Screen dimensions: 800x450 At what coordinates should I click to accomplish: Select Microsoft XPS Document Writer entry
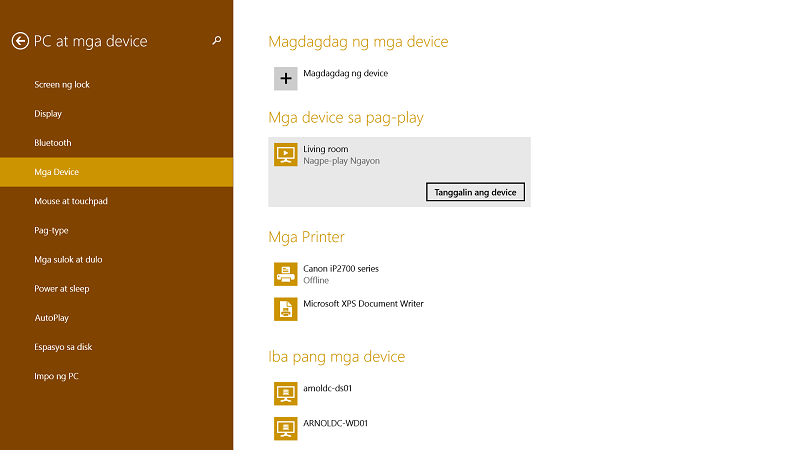363,304
